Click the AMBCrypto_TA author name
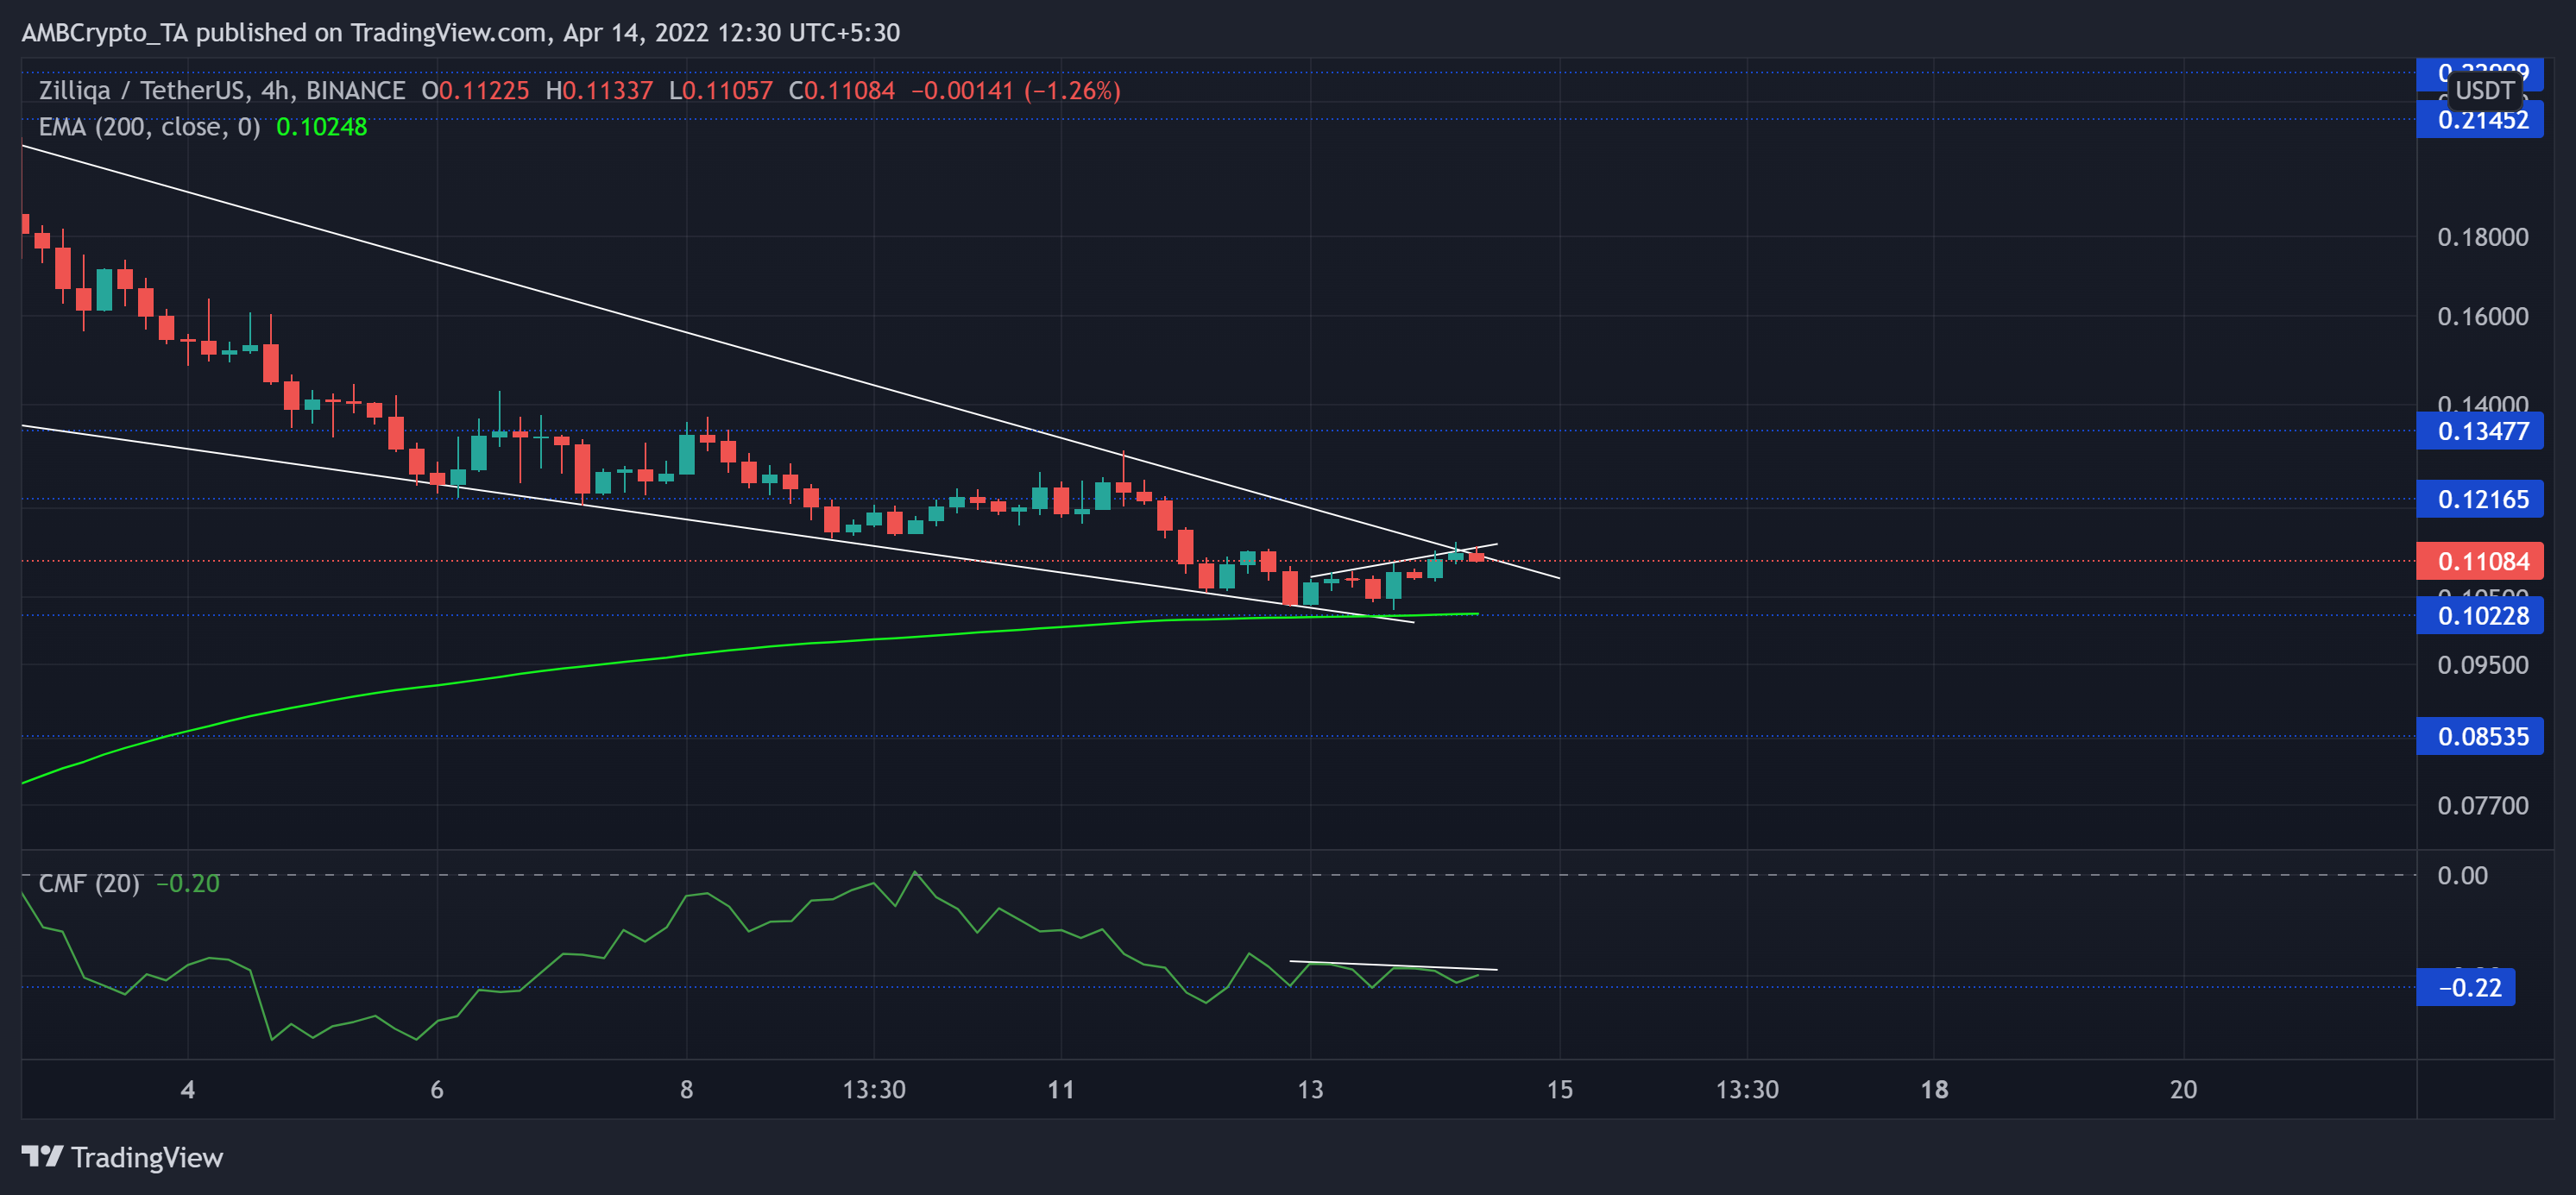Viewport: 2576px width, 1195px height. point(105,32)
